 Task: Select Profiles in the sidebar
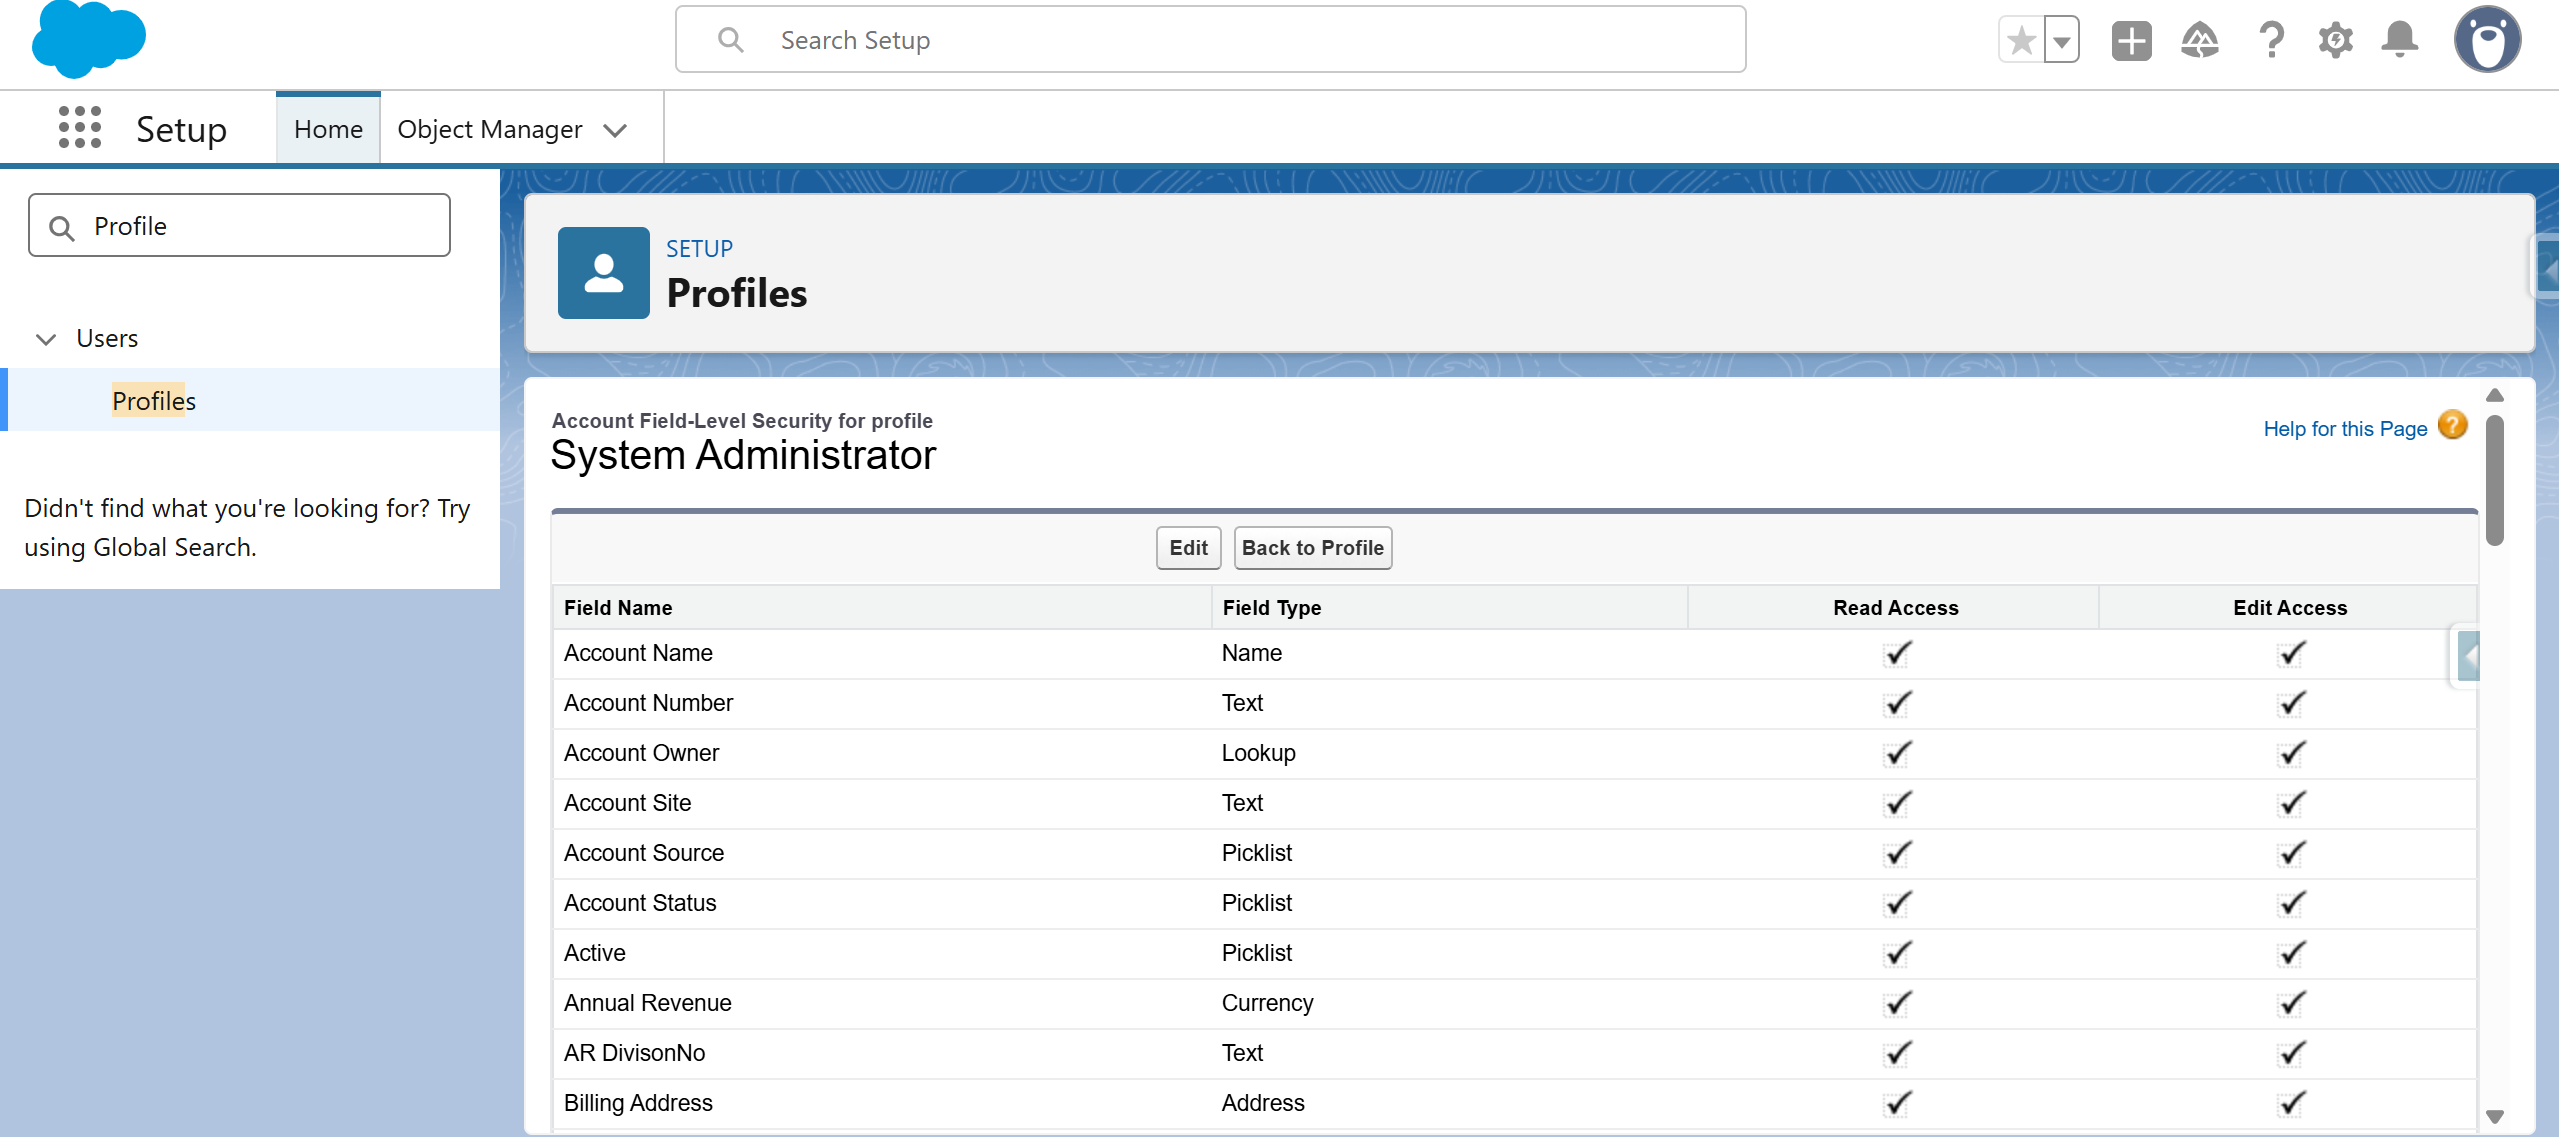154,401
